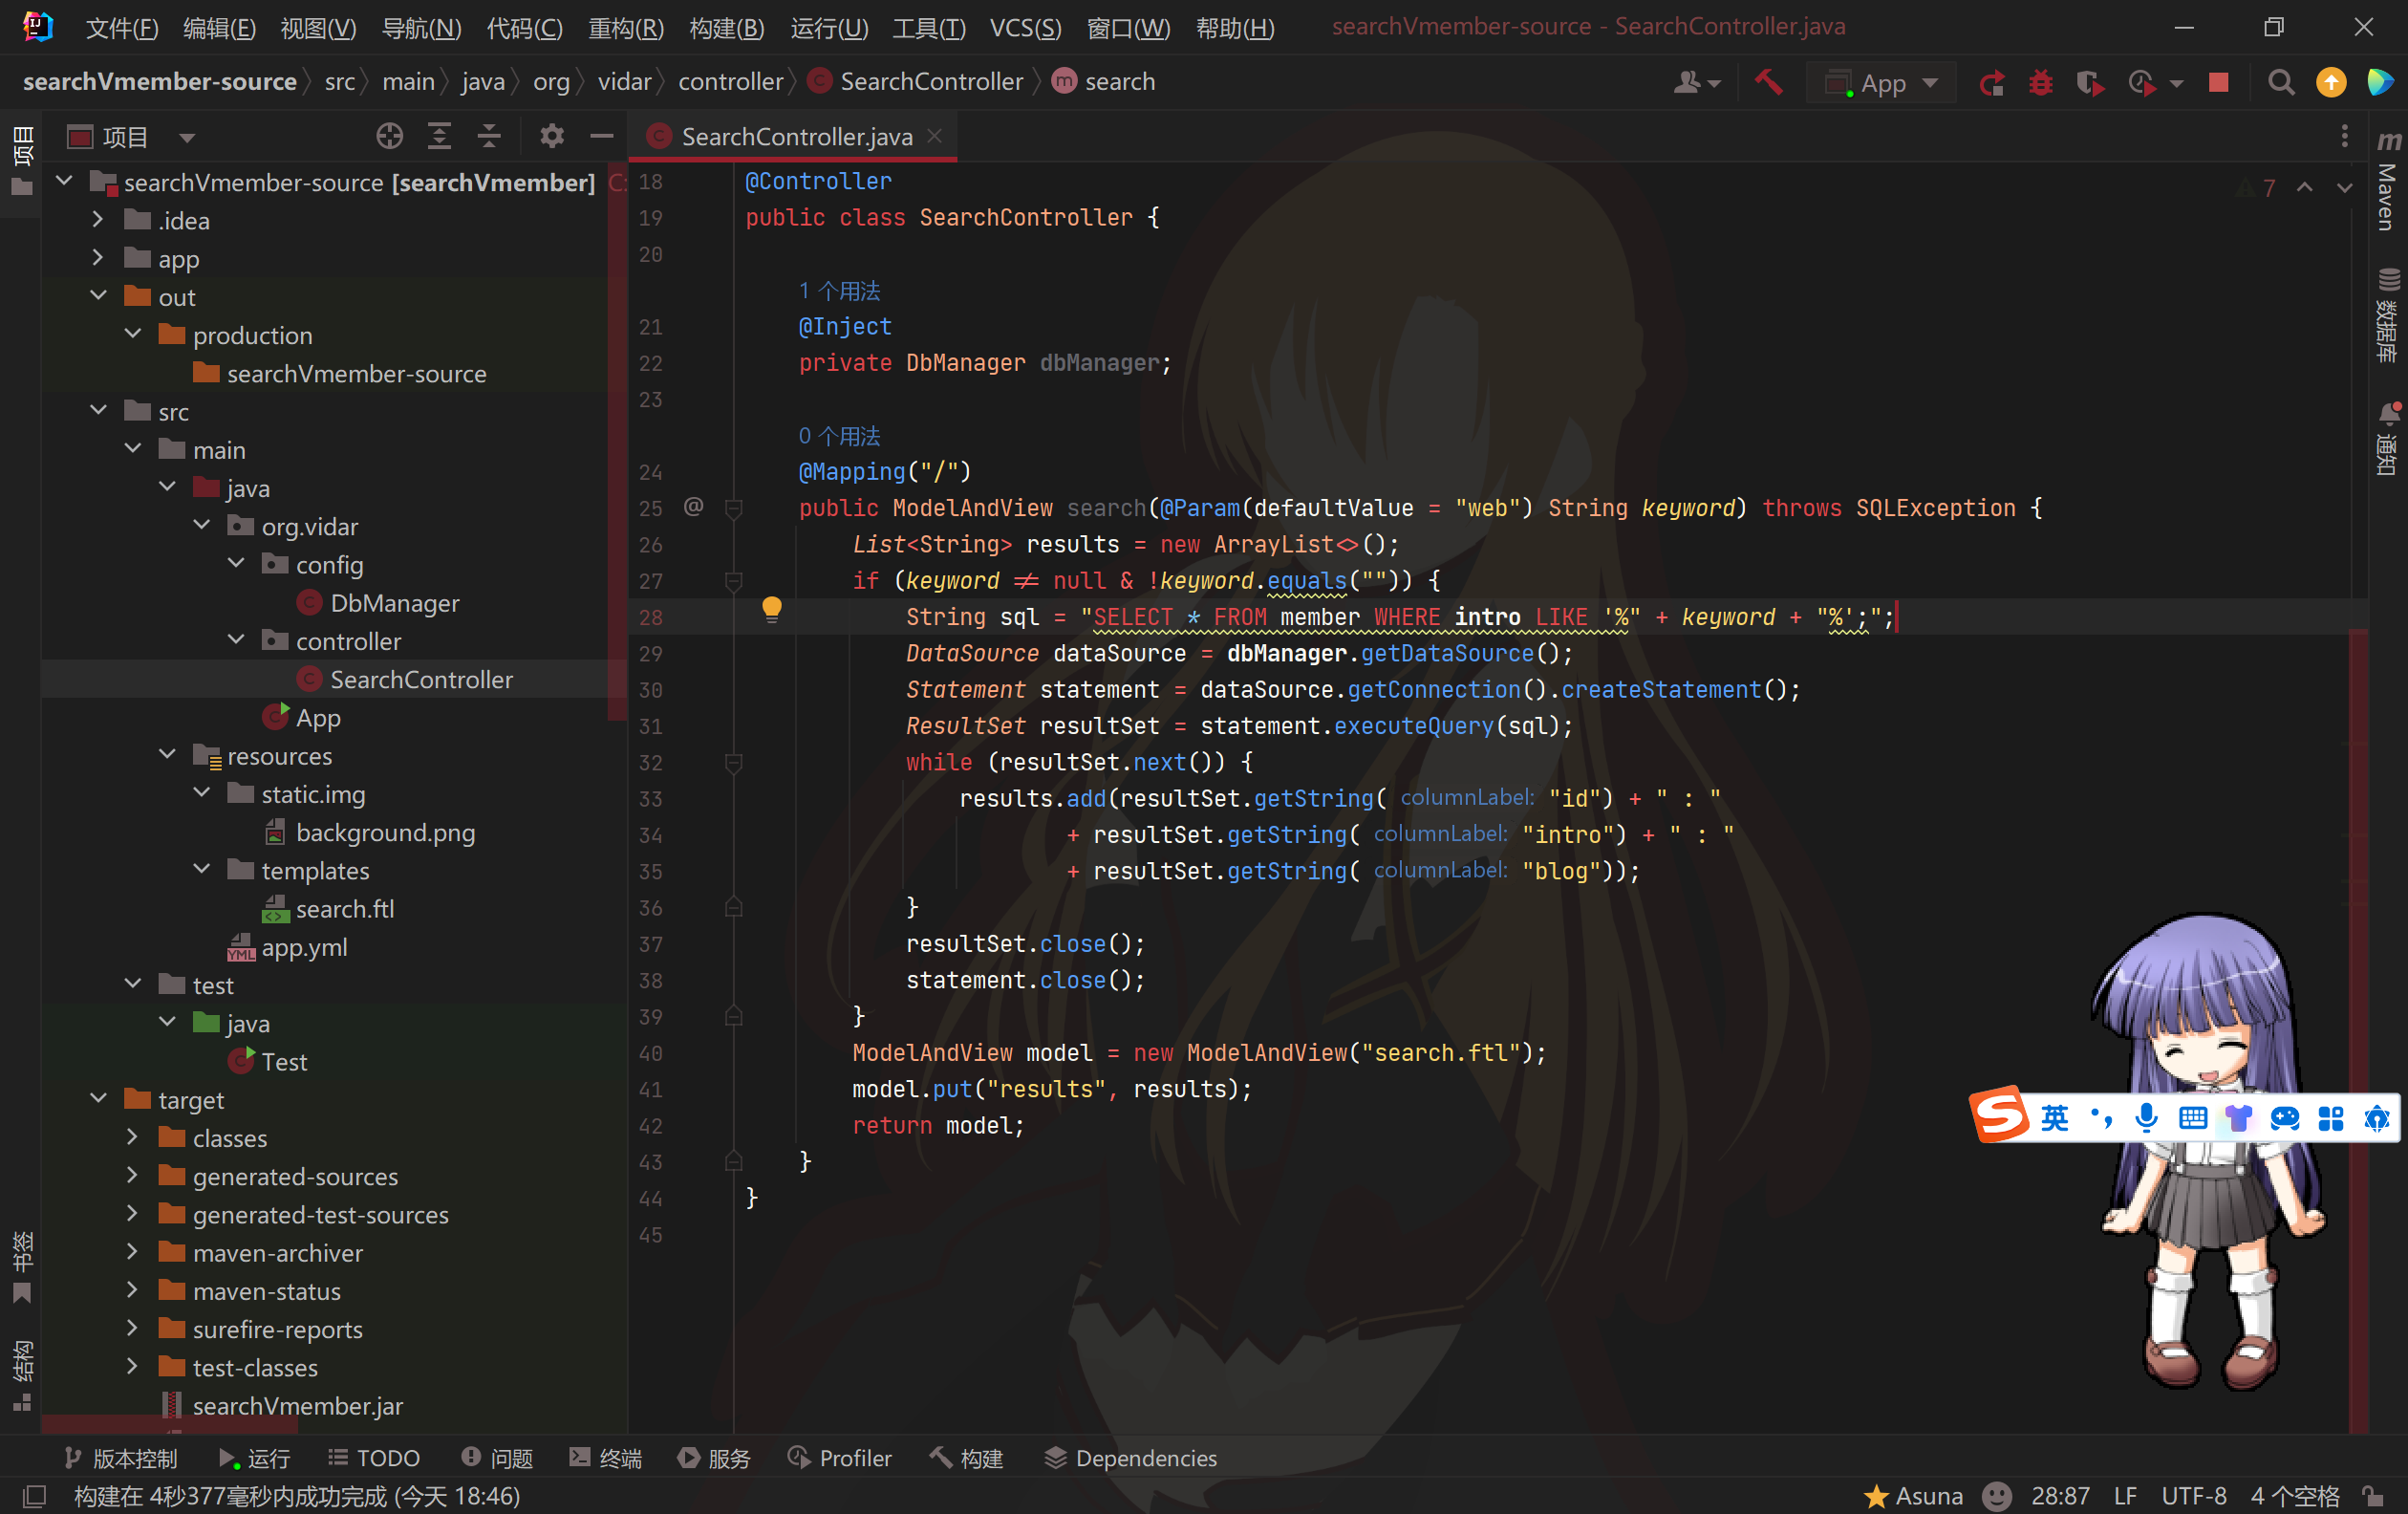Viewport: 2408px width, 1514px height.
Task: Toggle Sogou punctuation mode
Action: tap(2100, 1118)
